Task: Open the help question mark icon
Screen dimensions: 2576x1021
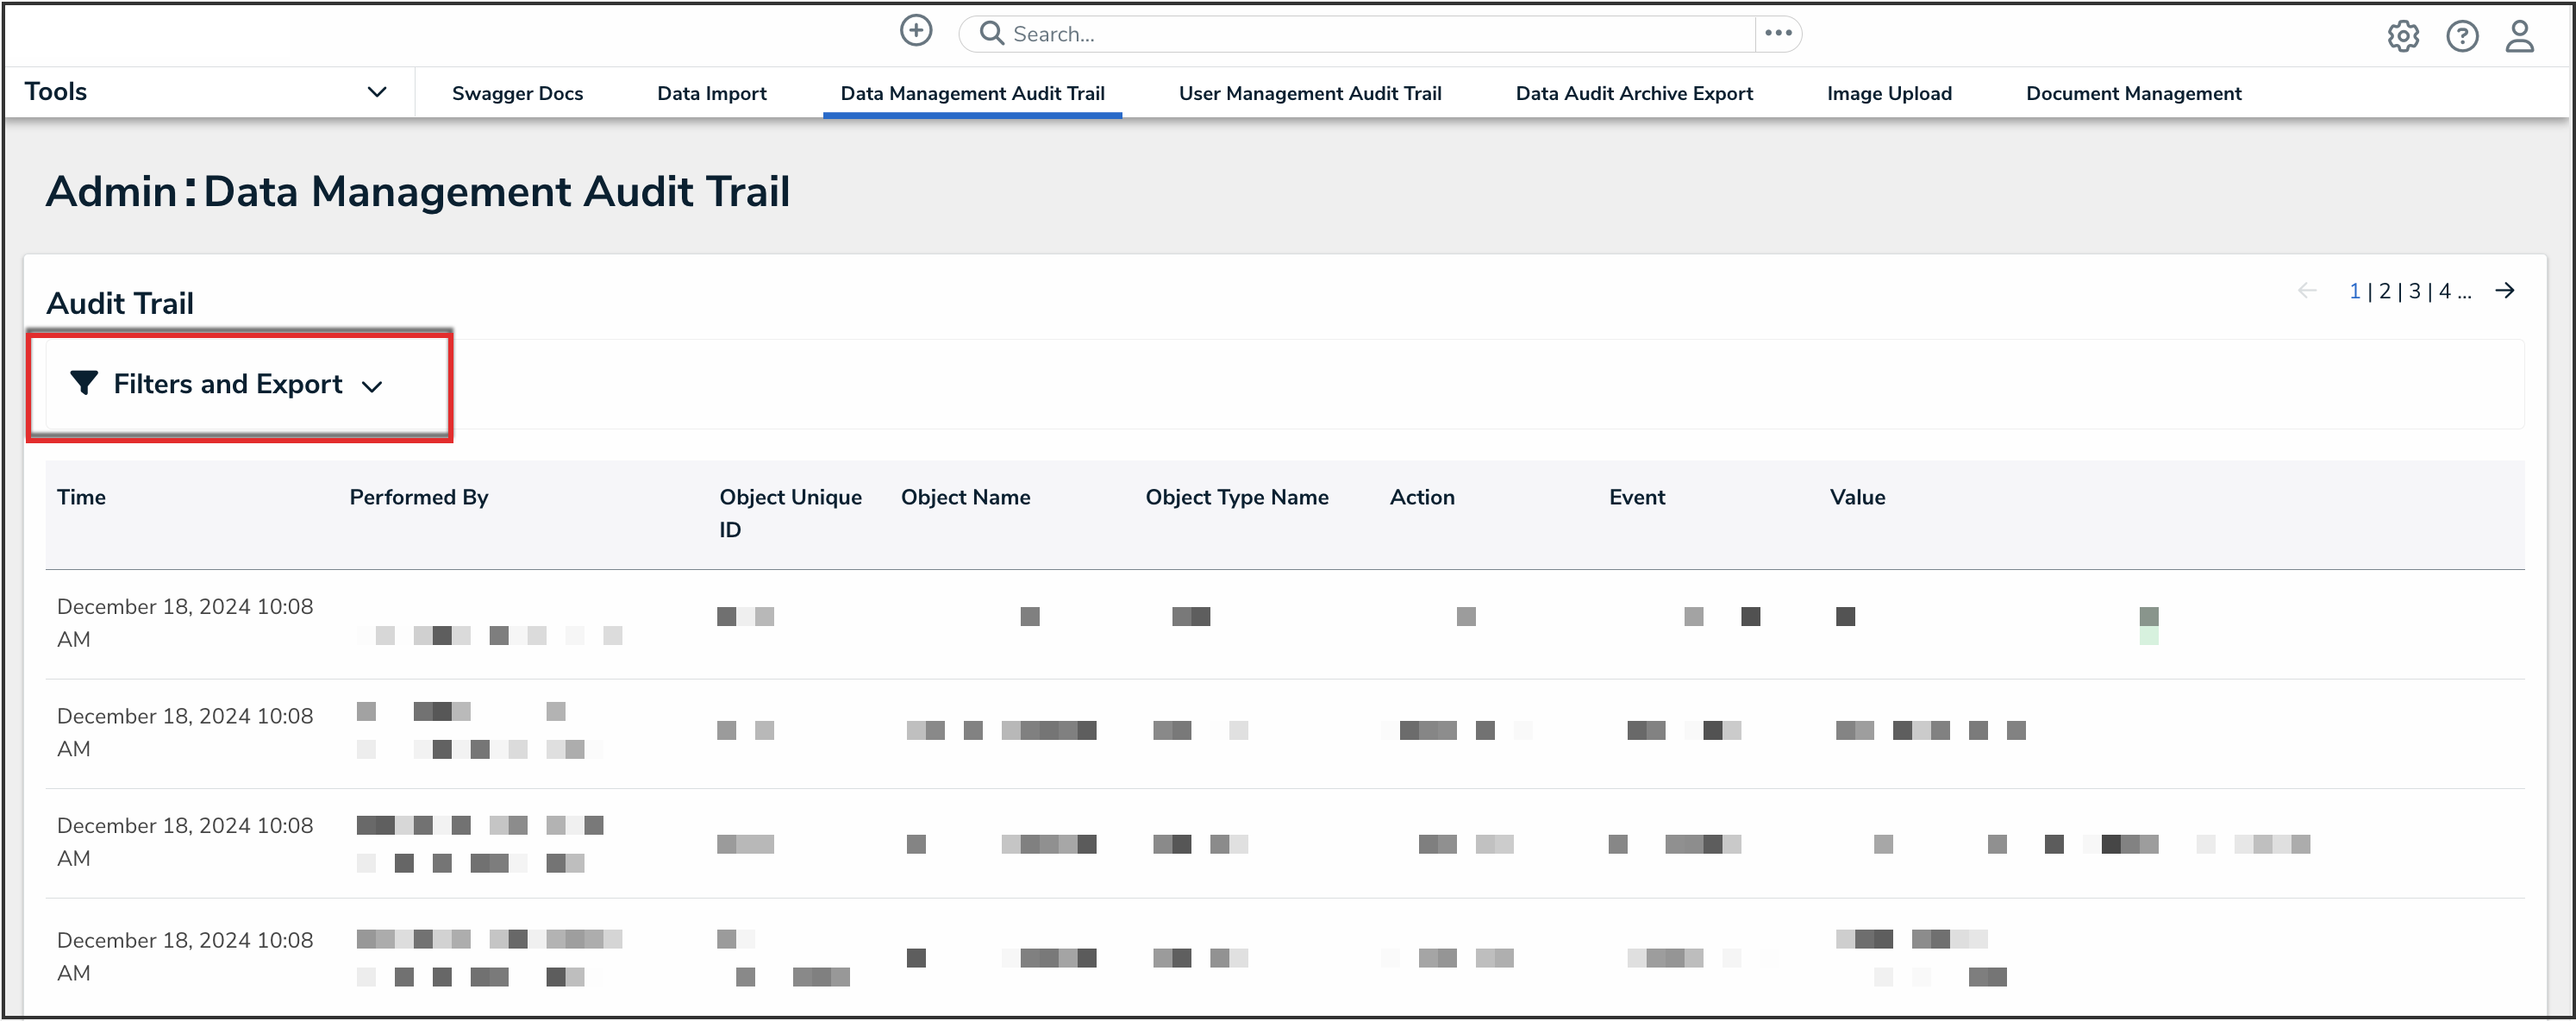Action: [x=2461, y=36]
